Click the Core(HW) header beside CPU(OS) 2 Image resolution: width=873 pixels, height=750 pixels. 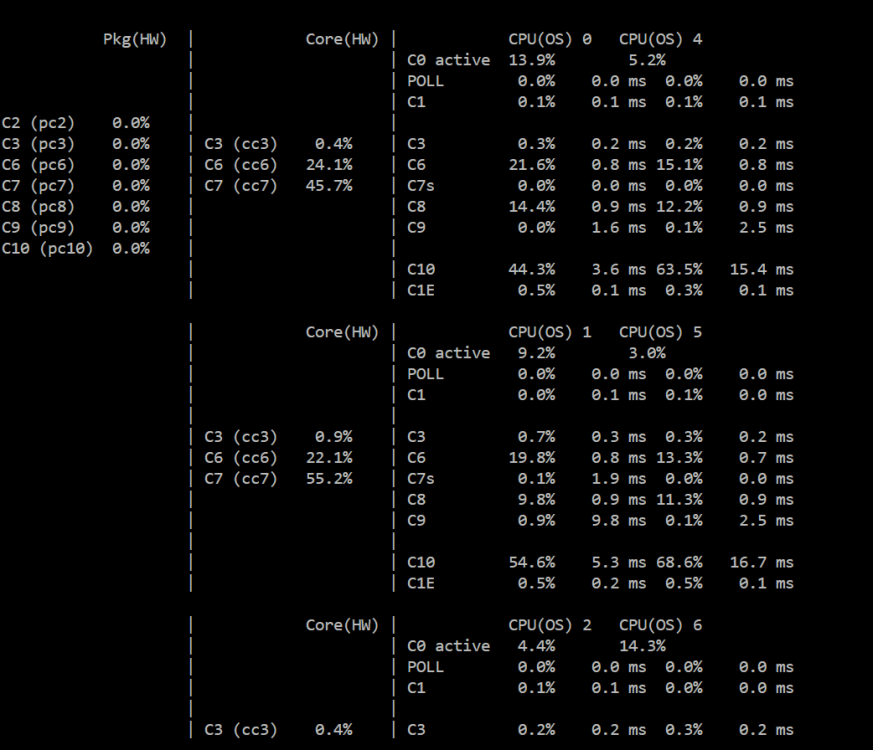[342, 625]
